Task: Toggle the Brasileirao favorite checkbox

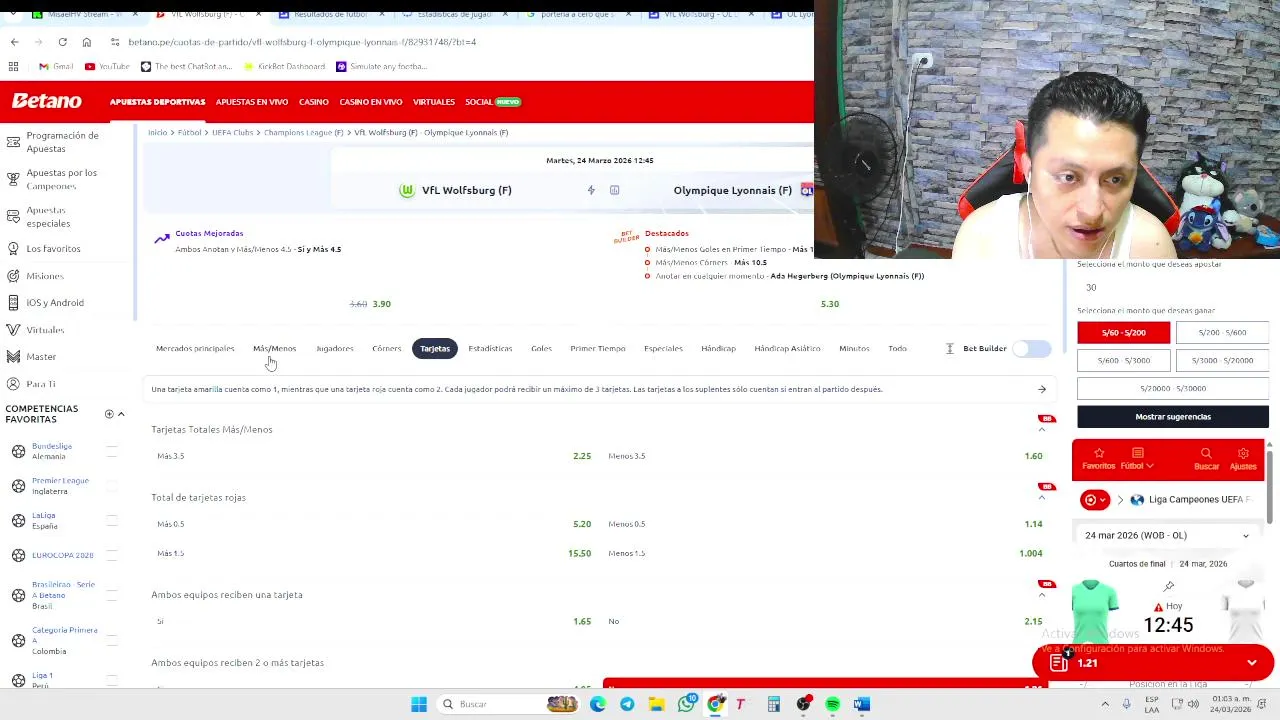Action: [111, 595]
